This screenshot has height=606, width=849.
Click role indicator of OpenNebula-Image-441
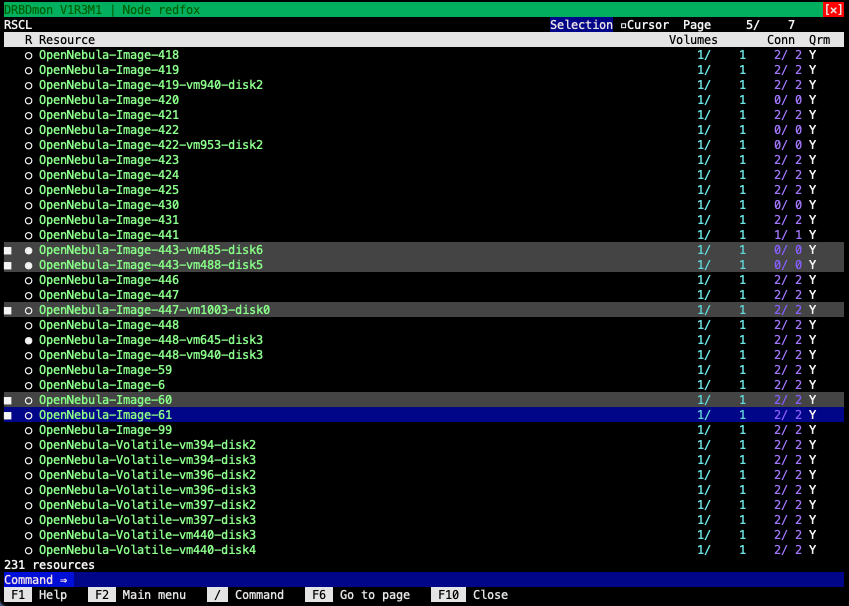pyautogui.click(x=29, y=235)
